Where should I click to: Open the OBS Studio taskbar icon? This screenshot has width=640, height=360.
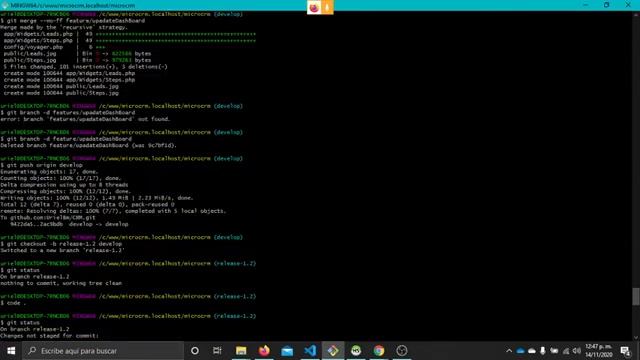point(402,351)
